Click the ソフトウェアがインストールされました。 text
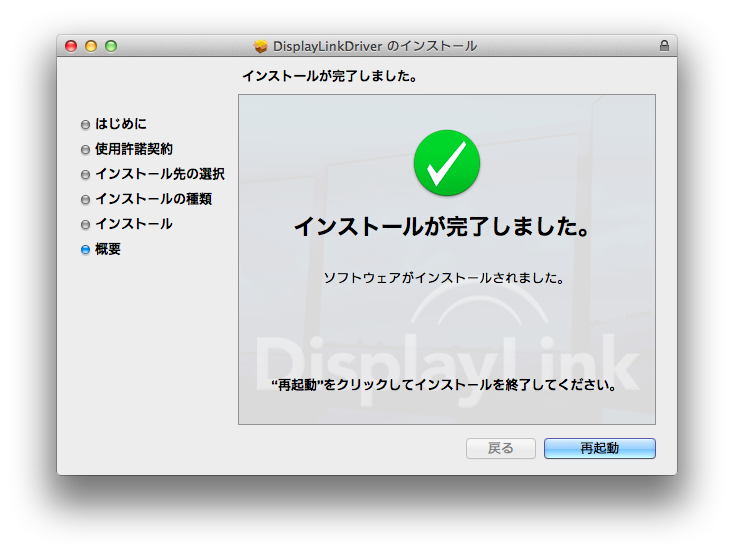This screenshot has width=734, height=554. [445, 278]
